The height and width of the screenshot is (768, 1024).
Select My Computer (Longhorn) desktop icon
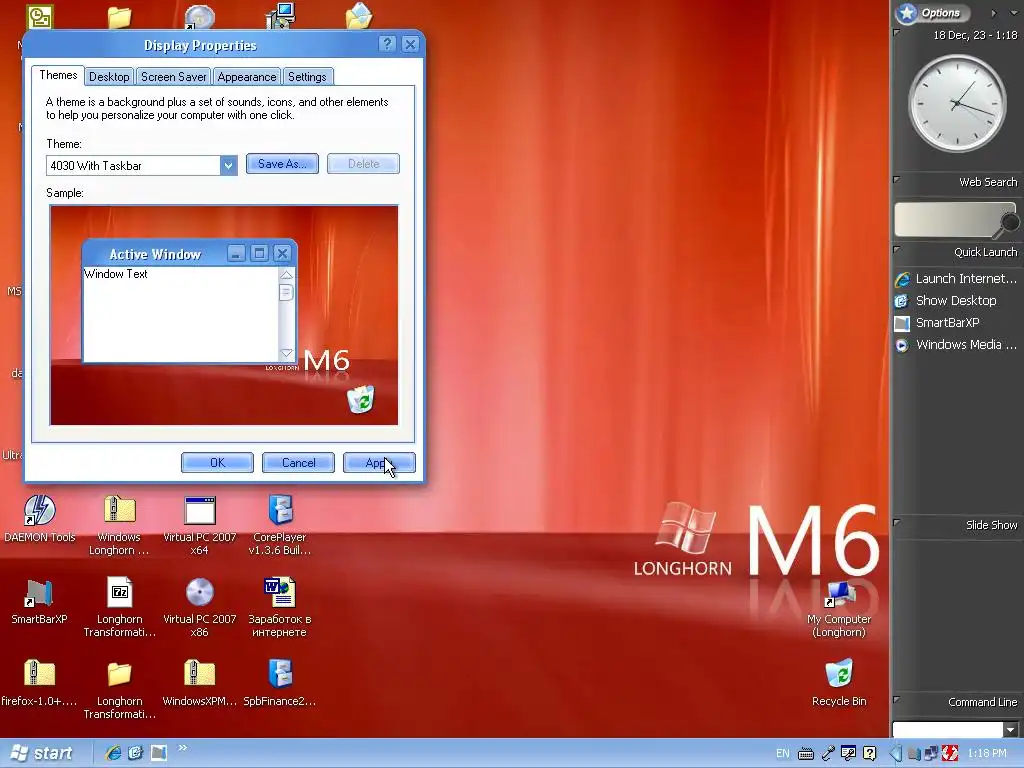pyautogui.click(x=839, y=609)
